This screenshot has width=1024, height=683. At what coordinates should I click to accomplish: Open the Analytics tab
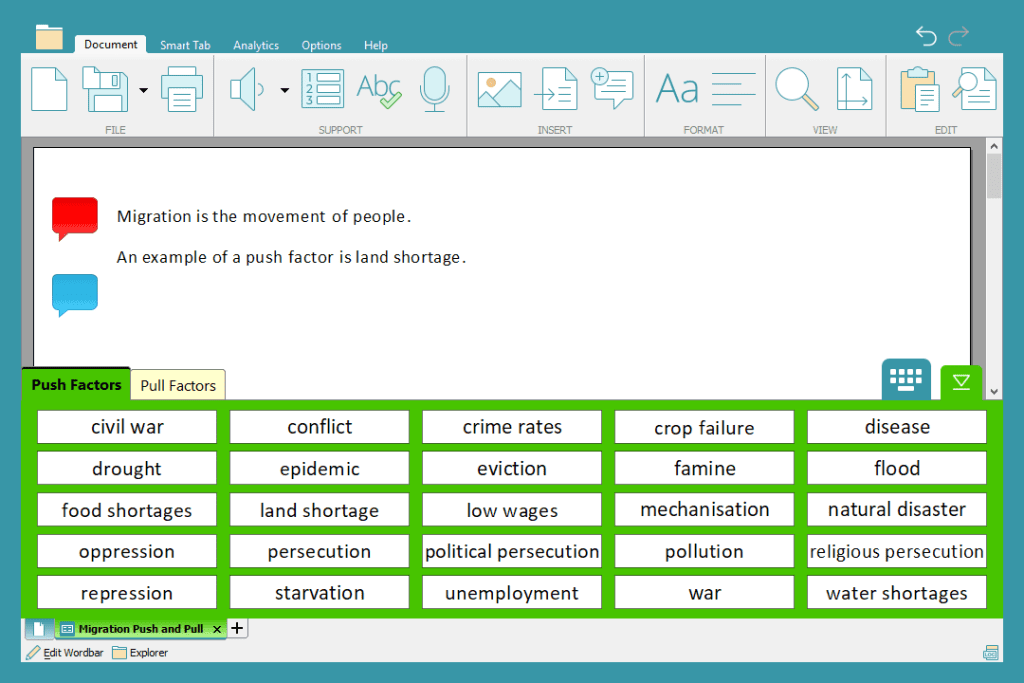256,45
